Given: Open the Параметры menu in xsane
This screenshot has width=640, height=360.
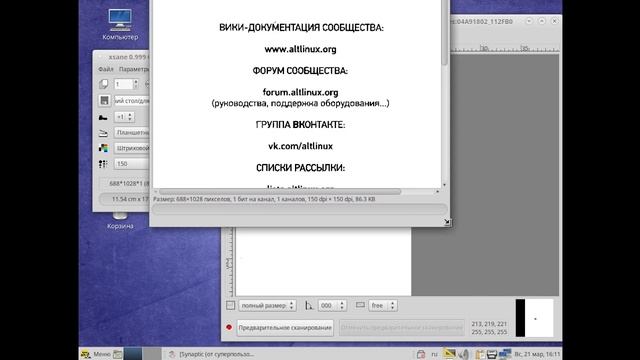Looking at the screenshot, I should pyautogui.click(x=134, y=69).
